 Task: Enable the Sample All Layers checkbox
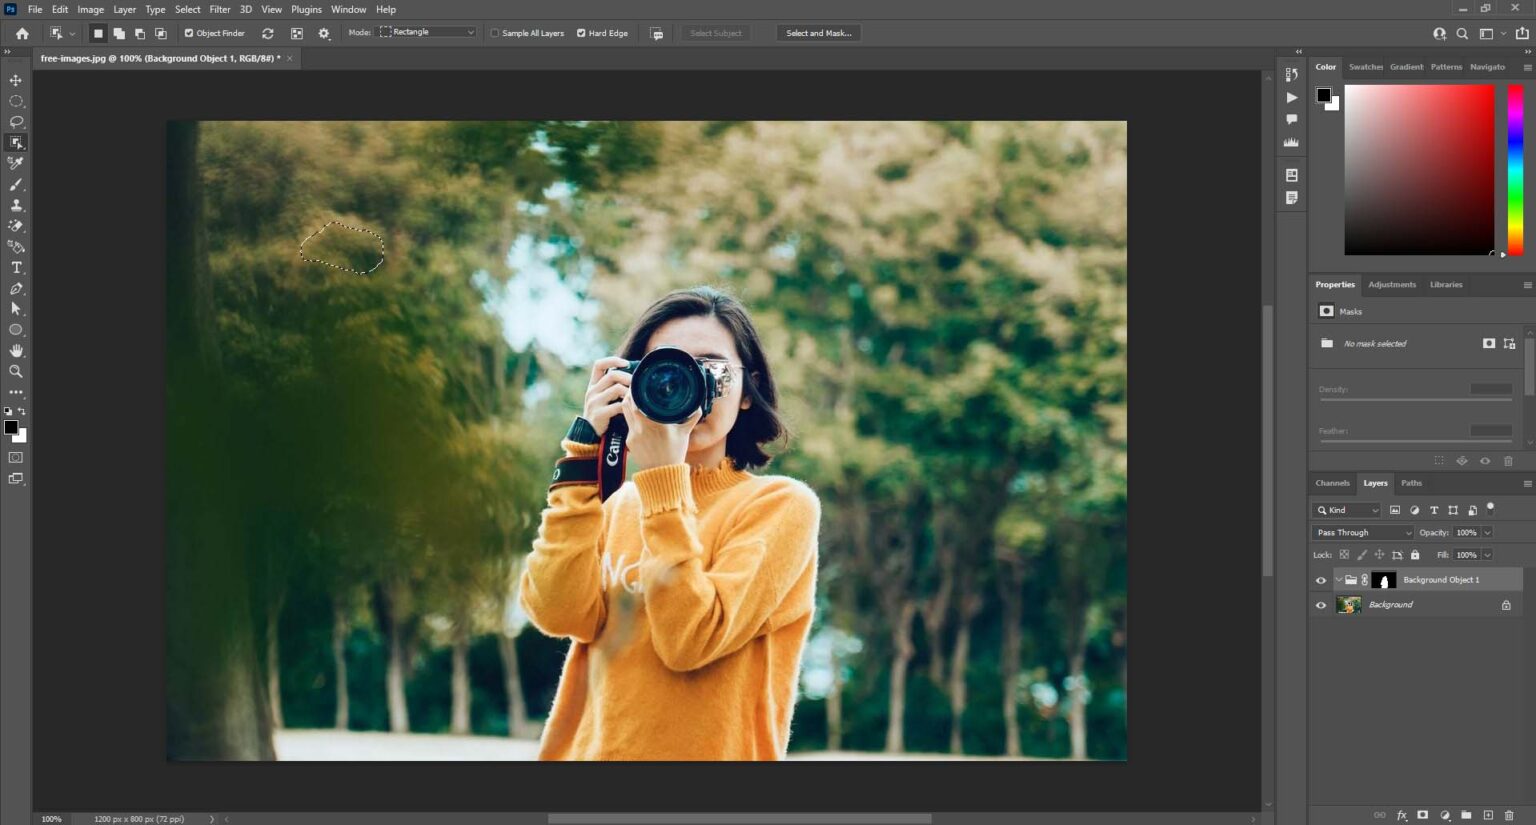(x=495, y=32)
